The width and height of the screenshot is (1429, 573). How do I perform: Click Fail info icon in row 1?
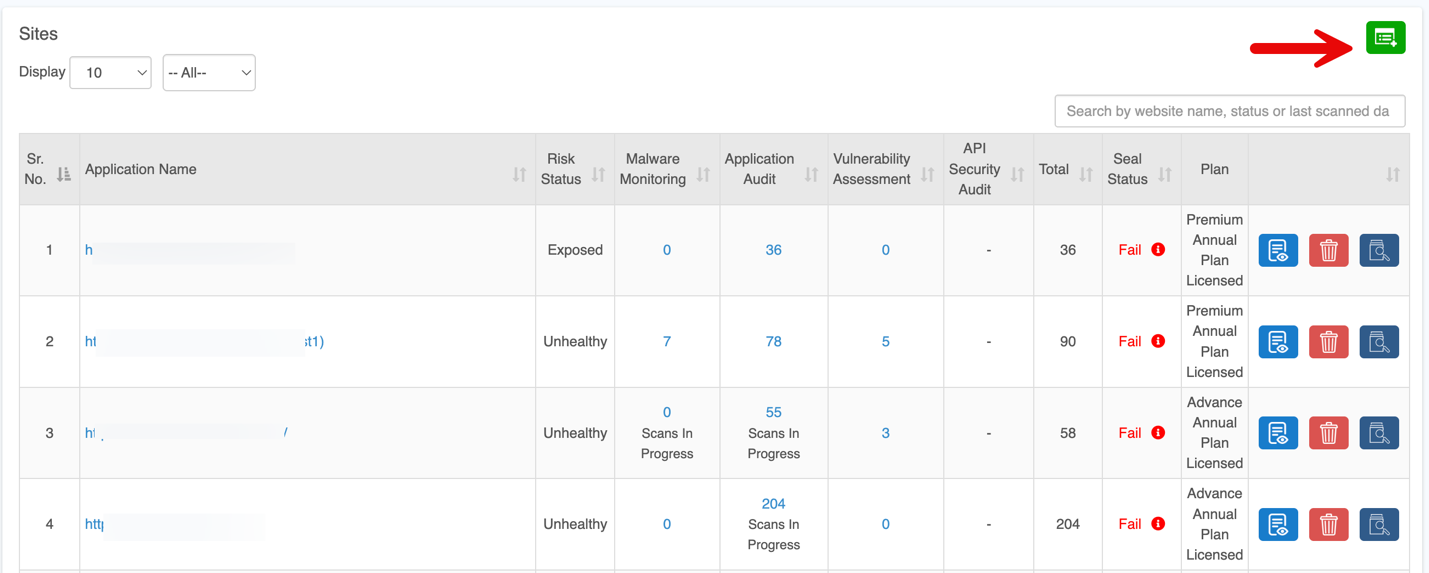pos(1158,250)
